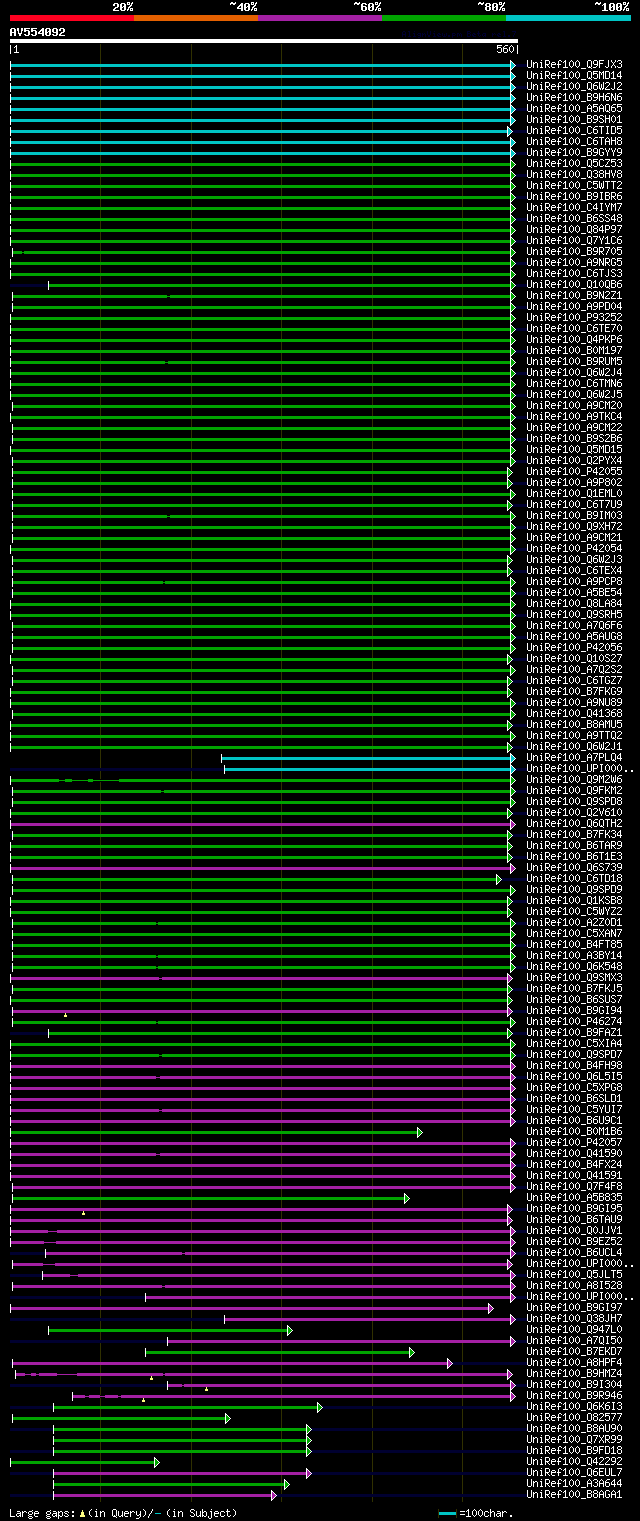Image resolution: width=640 pixels, height=1521 pixels.
Task: Click the Large gaps legend text
Action: coord(123,1513)
